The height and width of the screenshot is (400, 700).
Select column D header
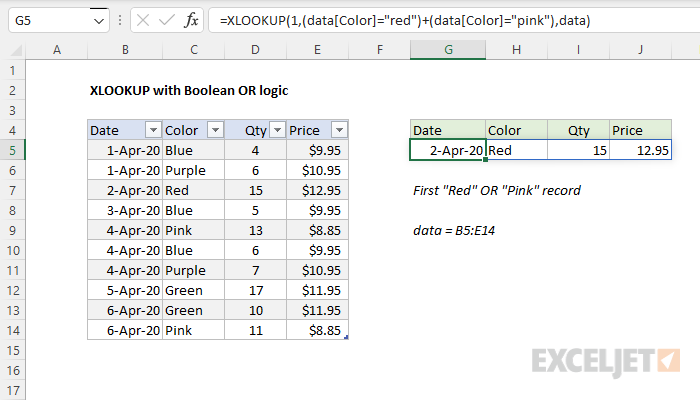point(255,50)
